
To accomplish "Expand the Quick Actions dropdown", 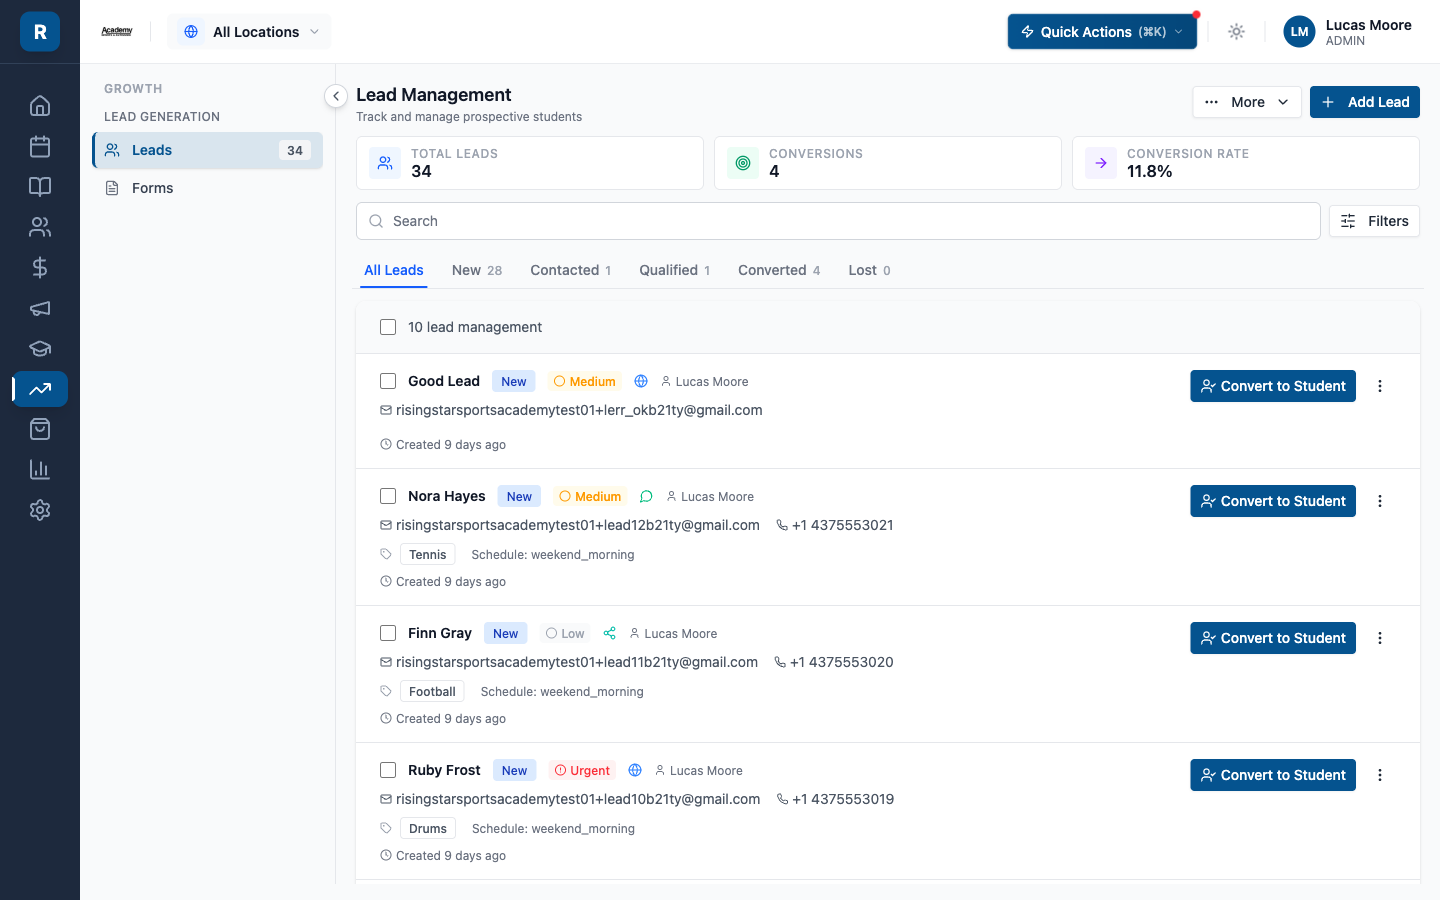I will point(1102,32).
